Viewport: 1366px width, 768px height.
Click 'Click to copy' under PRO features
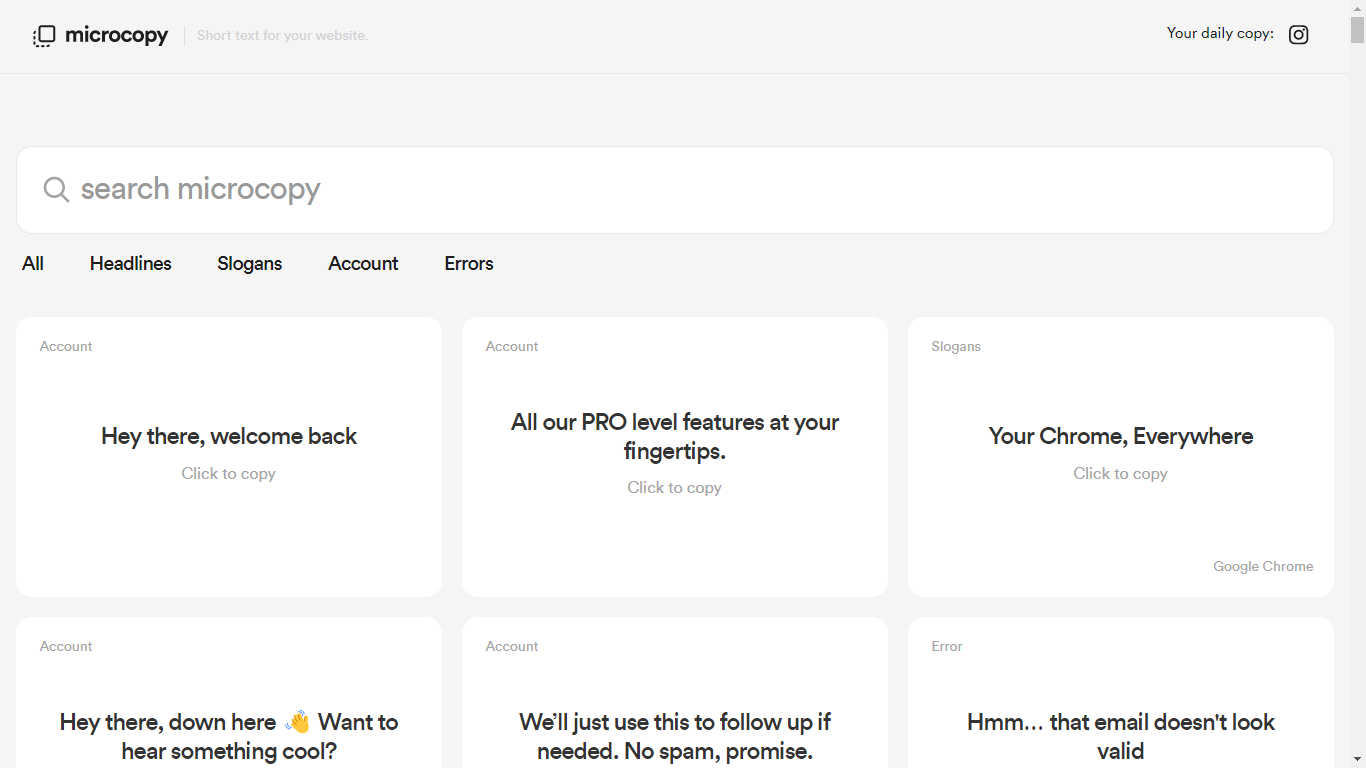click(x=675, y=488)
